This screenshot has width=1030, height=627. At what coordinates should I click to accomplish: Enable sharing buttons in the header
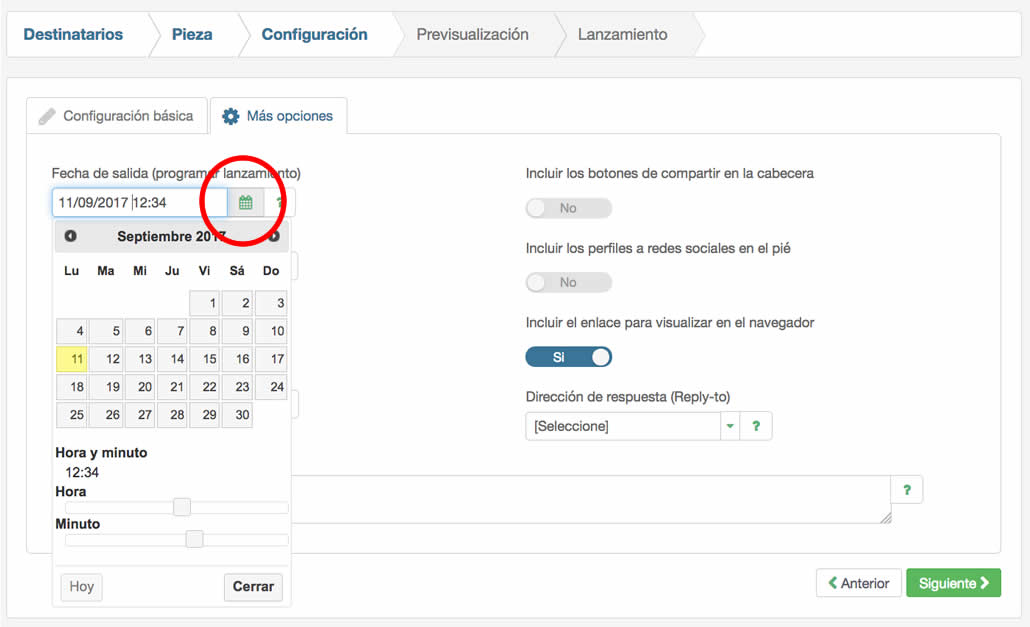pyautogui.click(x=568, y=207)
